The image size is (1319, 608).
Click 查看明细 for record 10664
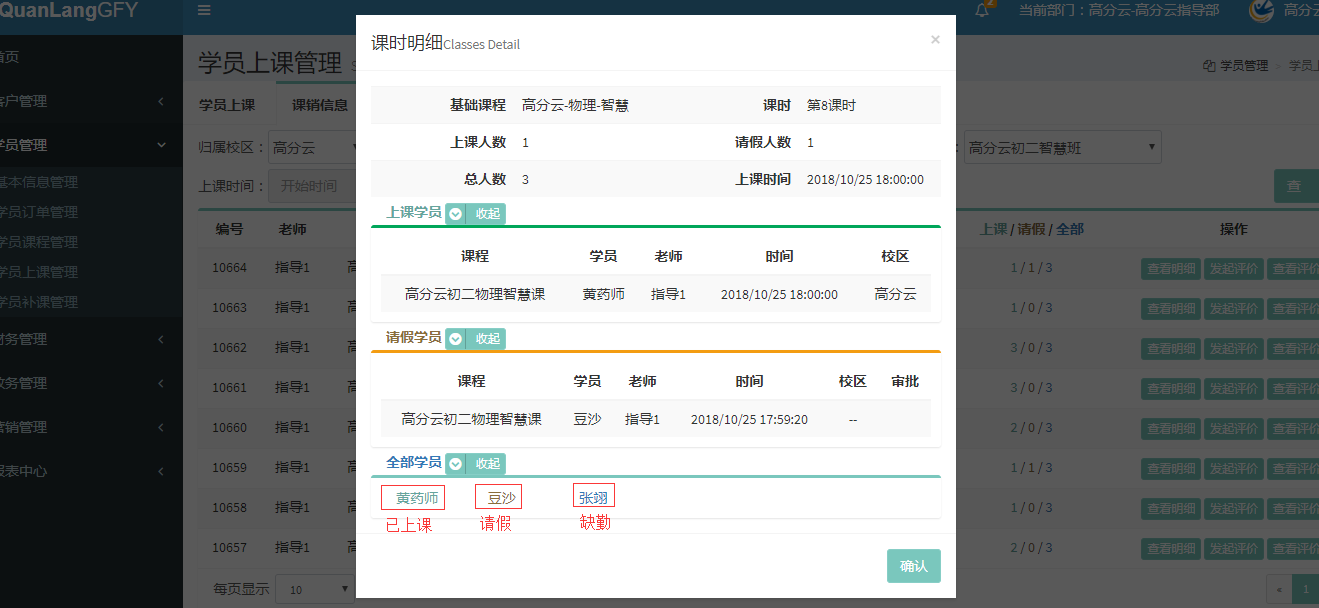pyautogui.click(x=1170, y=268)
